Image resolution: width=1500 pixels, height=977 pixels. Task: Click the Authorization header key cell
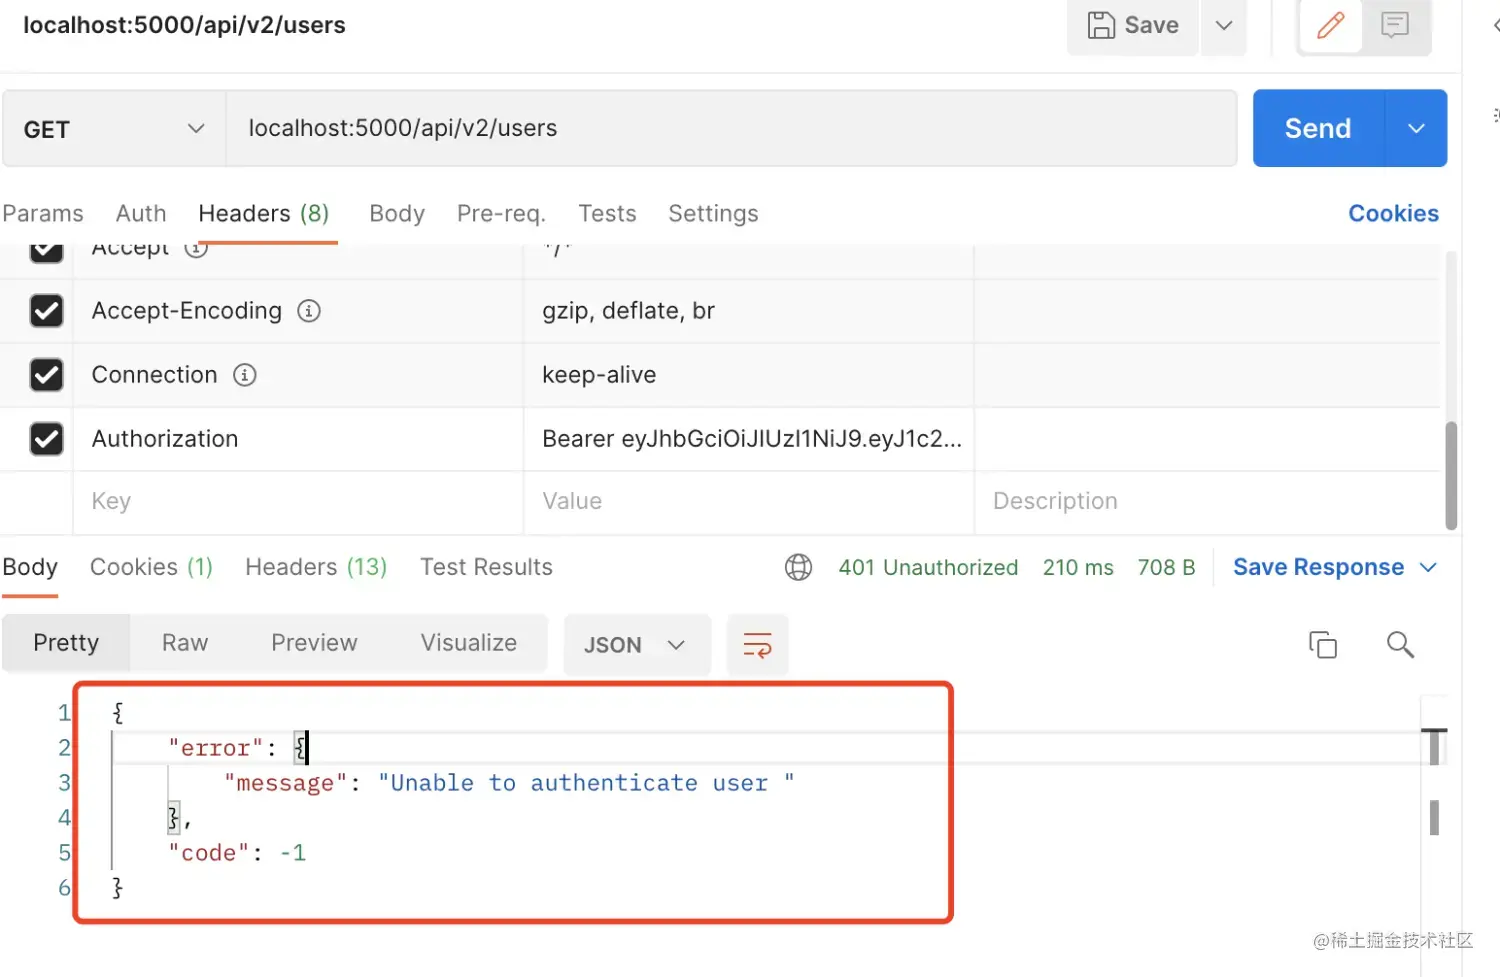pos(298,439)
